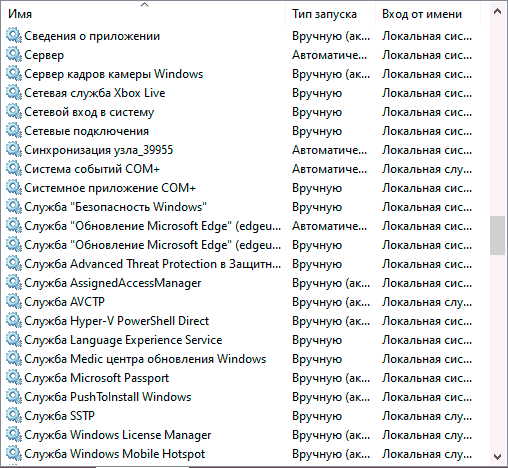Sort list by Имя column header

pyautogui.click(x=144, y=14)
